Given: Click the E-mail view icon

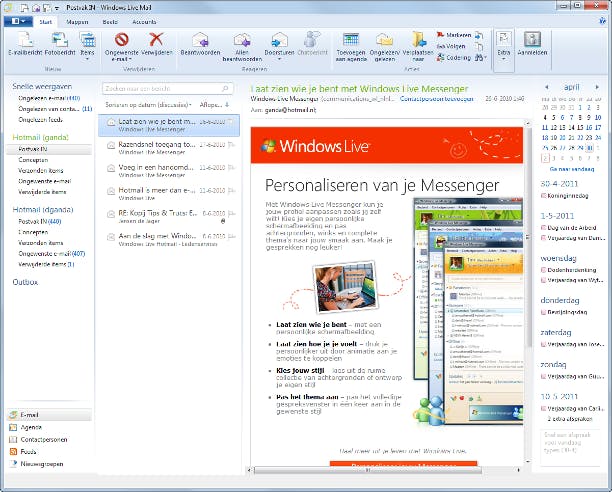Looking at the screenshot, I should click(13, 415).
